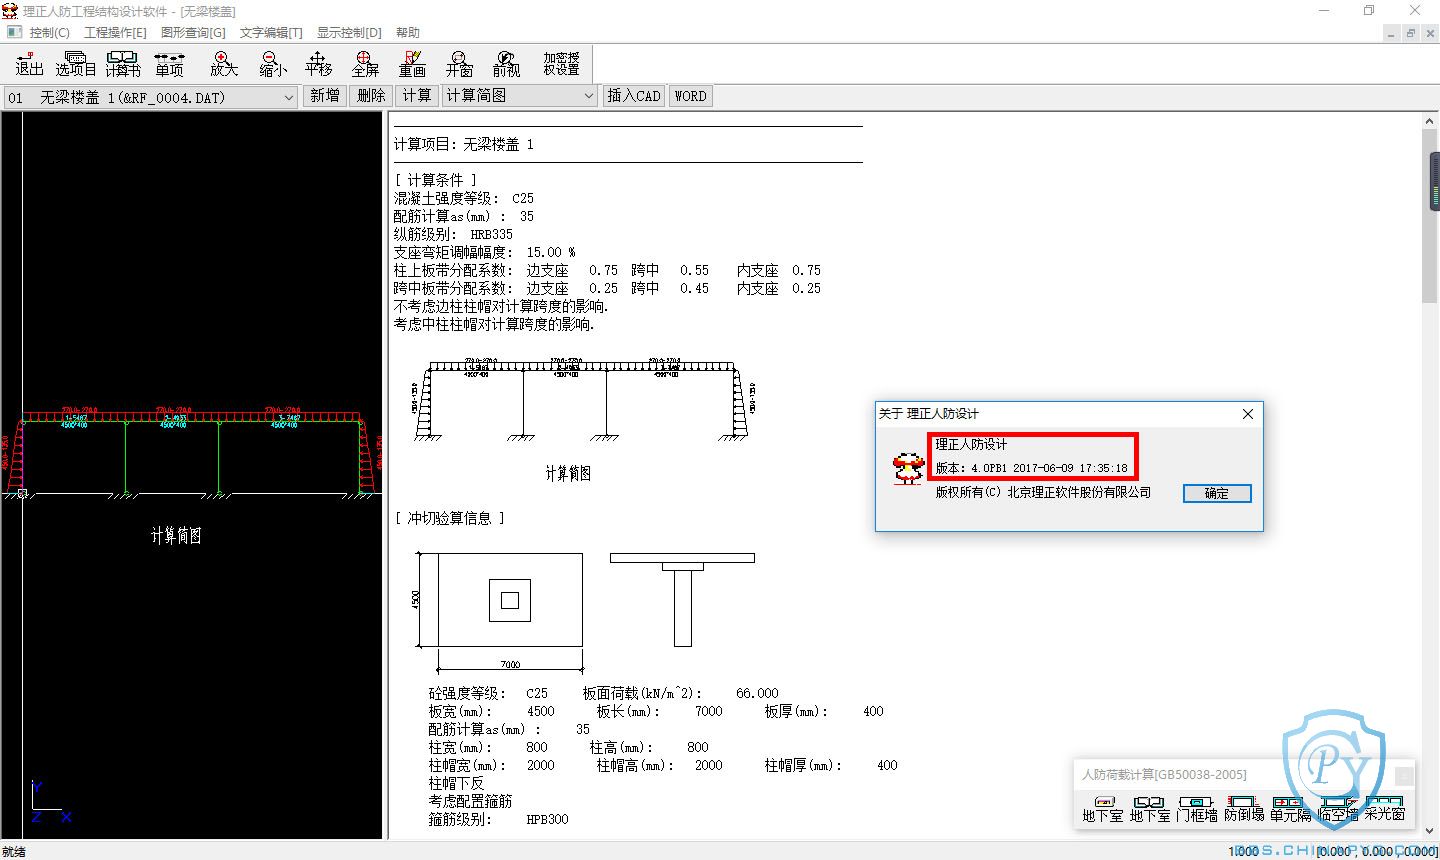Viewport: 1440px width, 860px height.
Task: Open the 临空墙 free-standing wall tool
Action: (1338, 809)
